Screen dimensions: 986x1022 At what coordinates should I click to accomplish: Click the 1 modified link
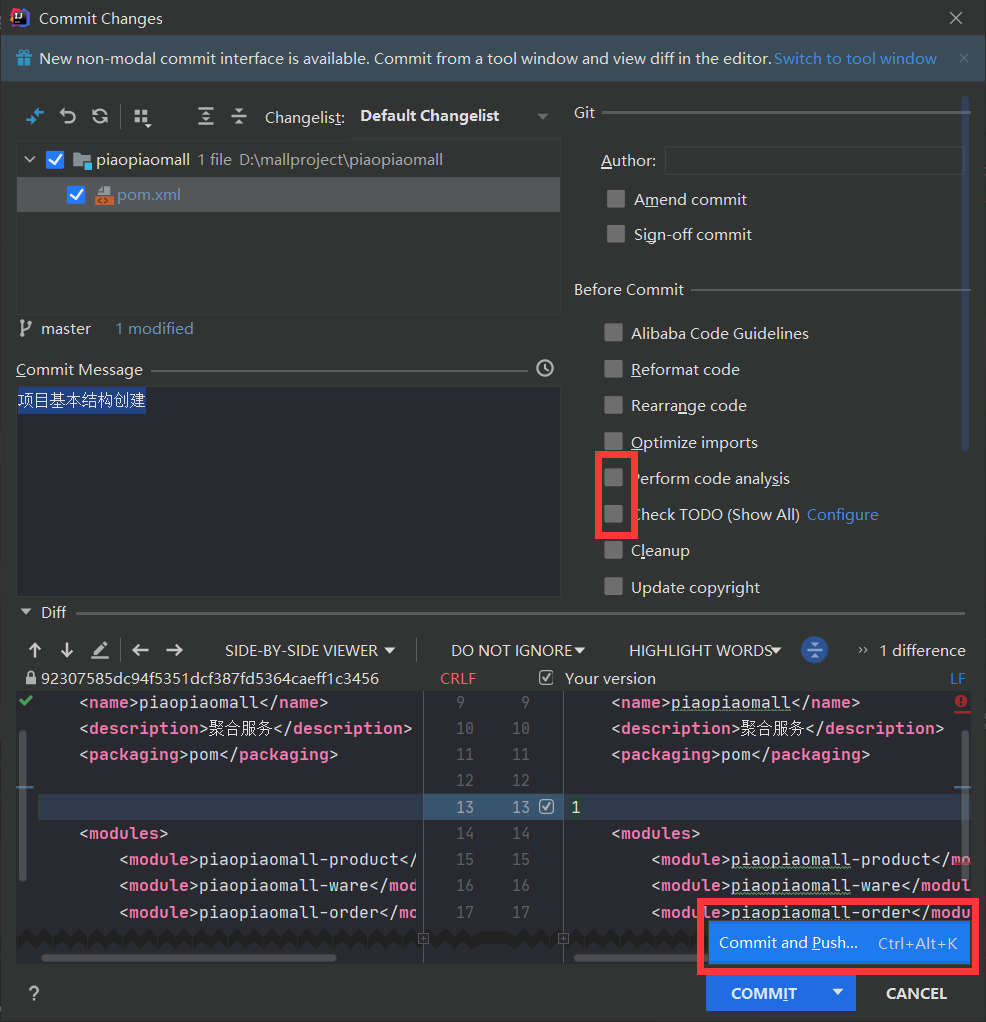[x=154, y=328]
